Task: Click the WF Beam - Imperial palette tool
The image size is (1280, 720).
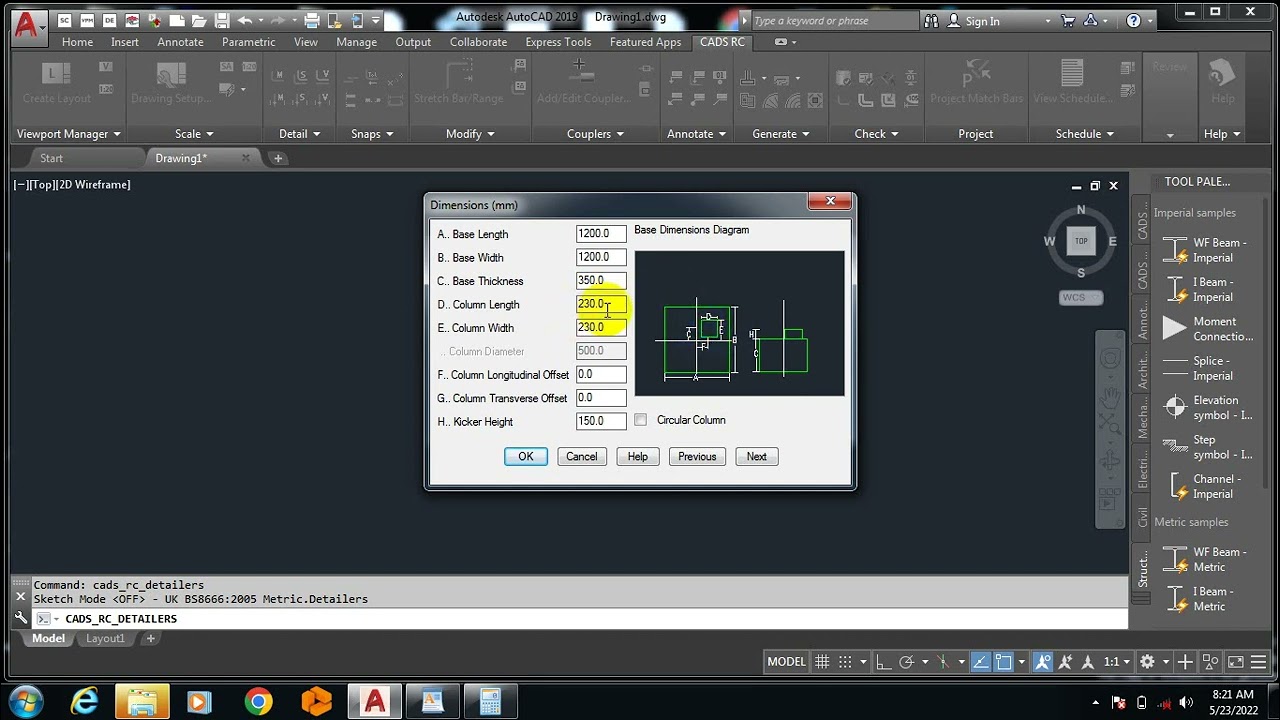Action: point(1206,250)
